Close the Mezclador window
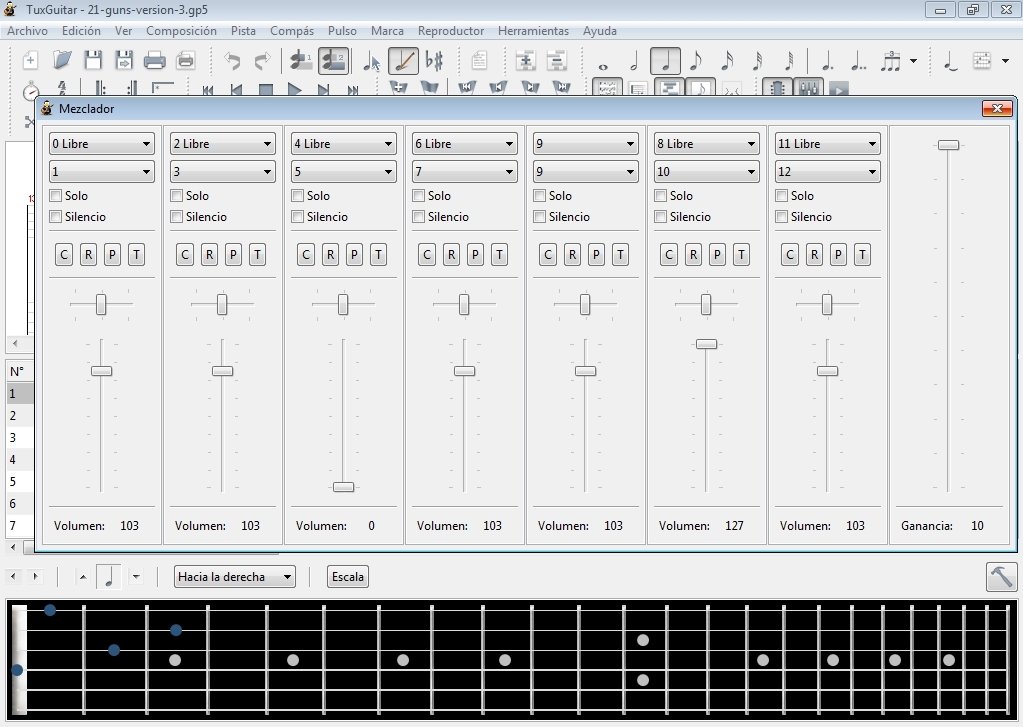This screenshot has height=727, width=1023. (997, 108)
